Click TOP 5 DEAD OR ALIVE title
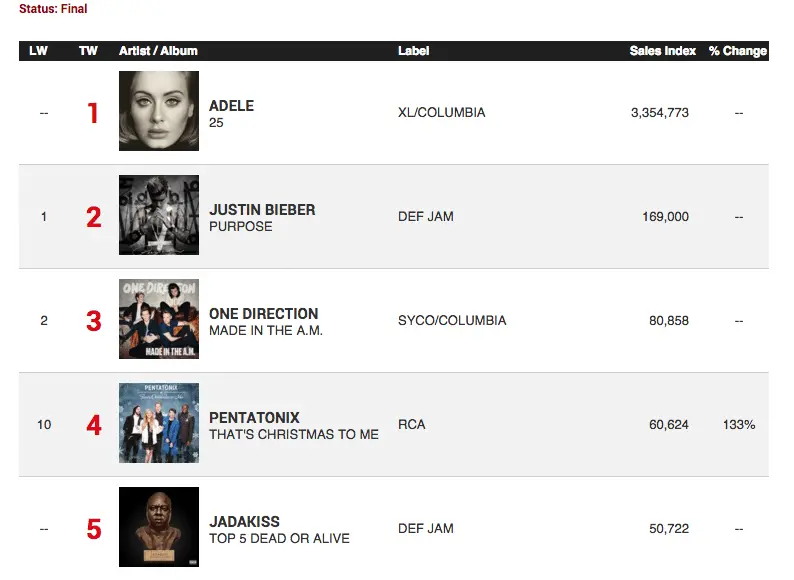Screen dimensions: 794x580 click(279, 538)
